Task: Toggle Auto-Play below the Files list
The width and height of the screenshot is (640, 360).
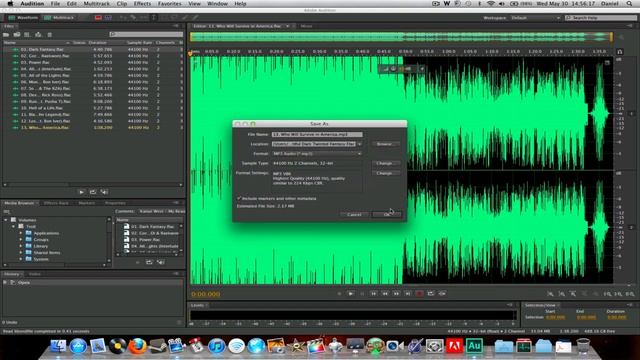Action: (x=104, y=192)
